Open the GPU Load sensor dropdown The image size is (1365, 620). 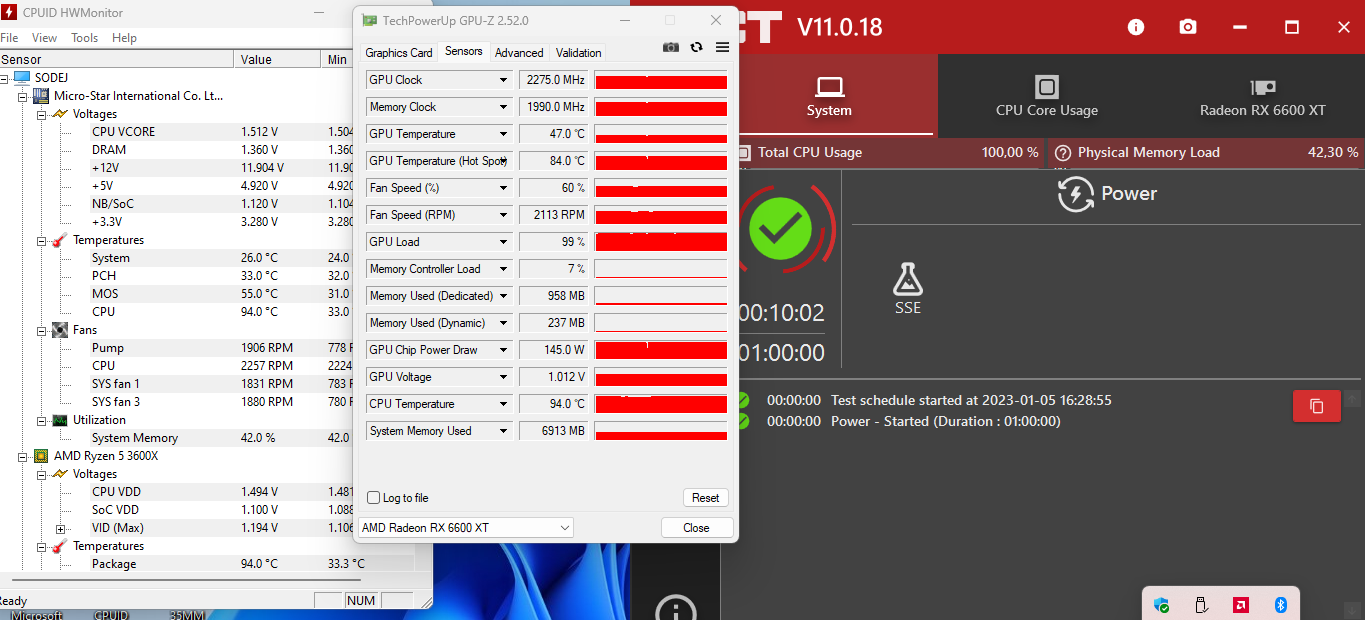[504, 242]
